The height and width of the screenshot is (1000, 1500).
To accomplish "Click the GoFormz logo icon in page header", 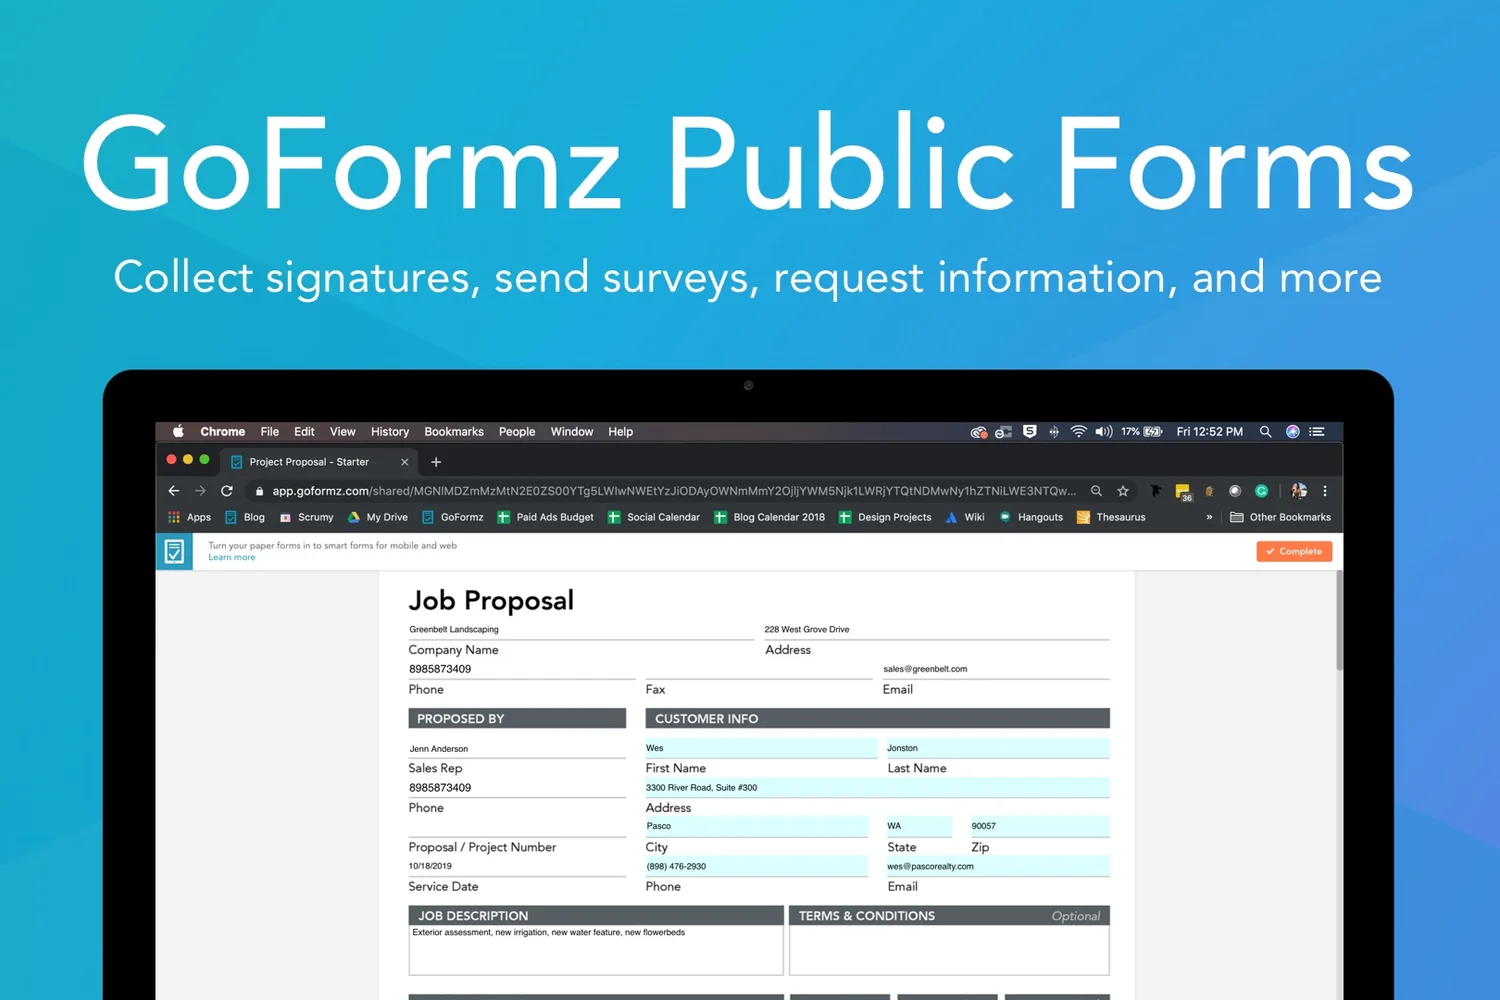I will pyautogui.click(x=174, y=551).
